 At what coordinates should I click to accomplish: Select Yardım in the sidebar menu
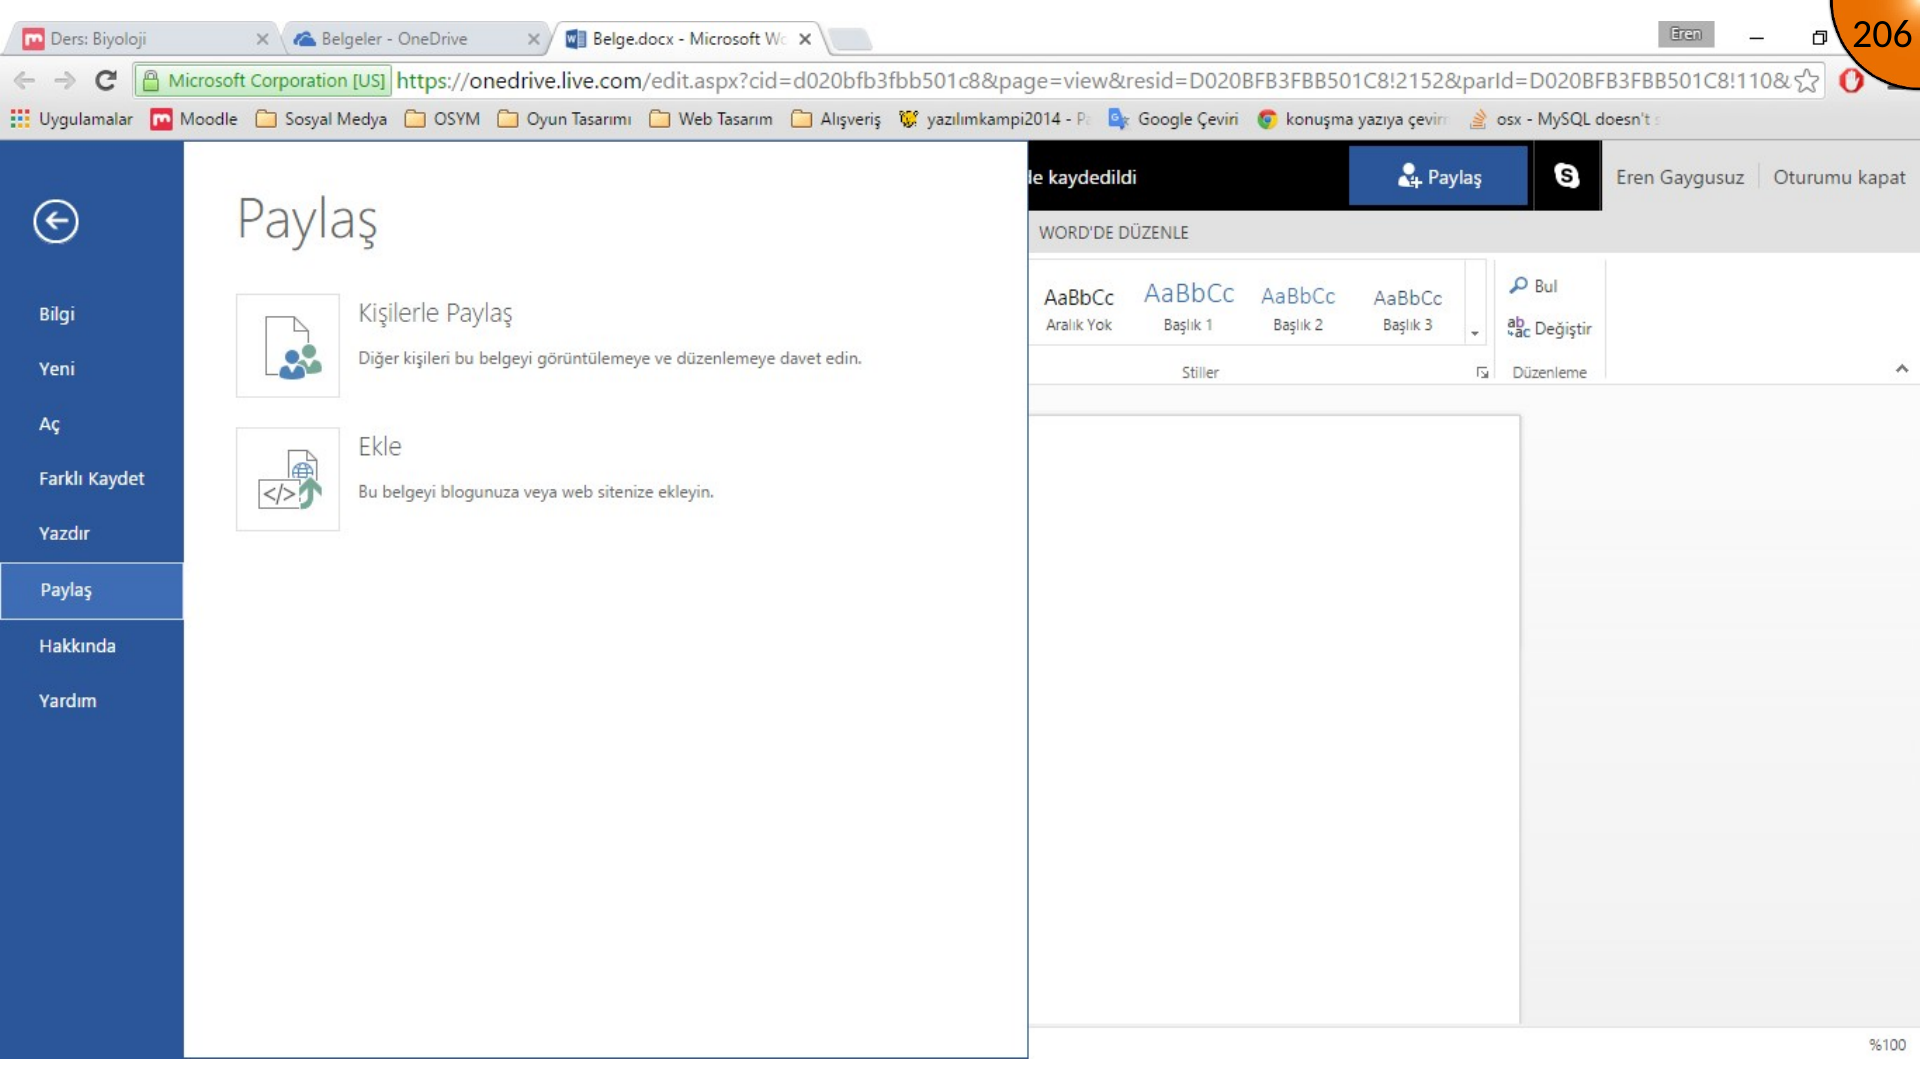[x=92, y=701]
